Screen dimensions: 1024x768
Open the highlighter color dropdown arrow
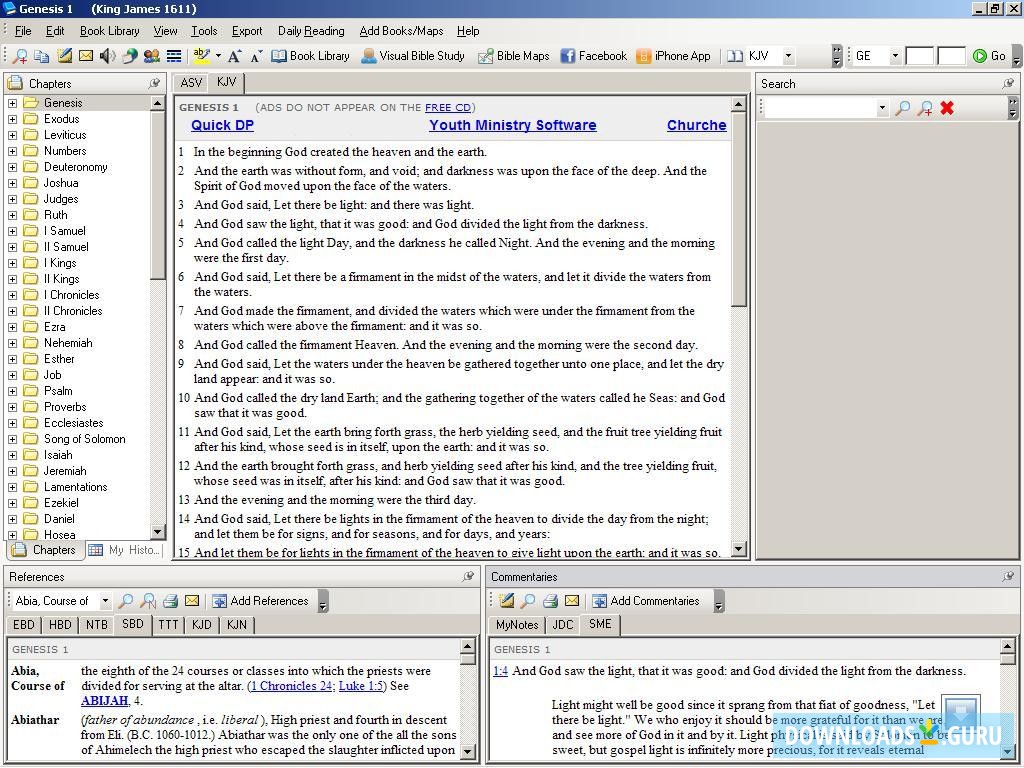click(x=218, y=56)
